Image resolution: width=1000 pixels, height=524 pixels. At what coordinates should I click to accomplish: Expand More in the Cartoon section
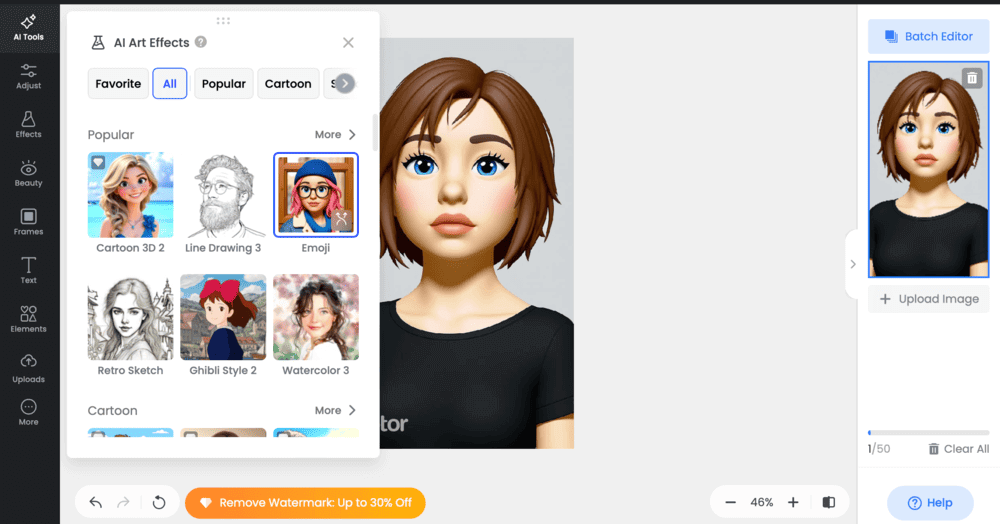(x=335, y=410)
